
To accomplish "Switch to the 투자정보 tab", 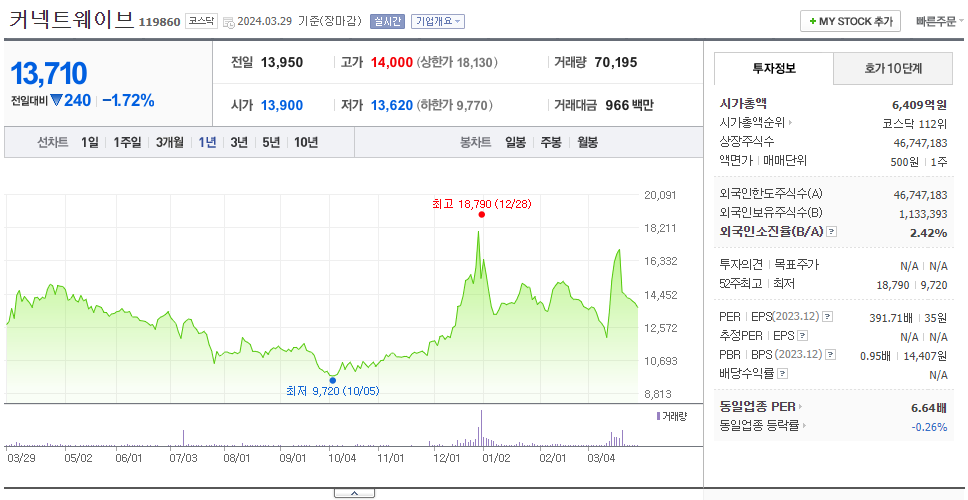I will click(x=774, y=69).
